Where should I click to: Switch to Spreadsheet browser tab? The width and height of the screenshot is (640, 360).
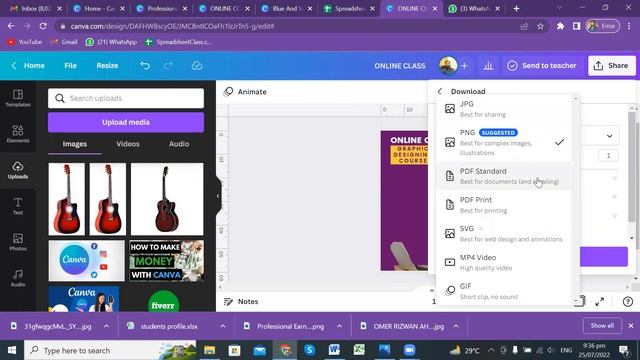[x=348, y=9]
